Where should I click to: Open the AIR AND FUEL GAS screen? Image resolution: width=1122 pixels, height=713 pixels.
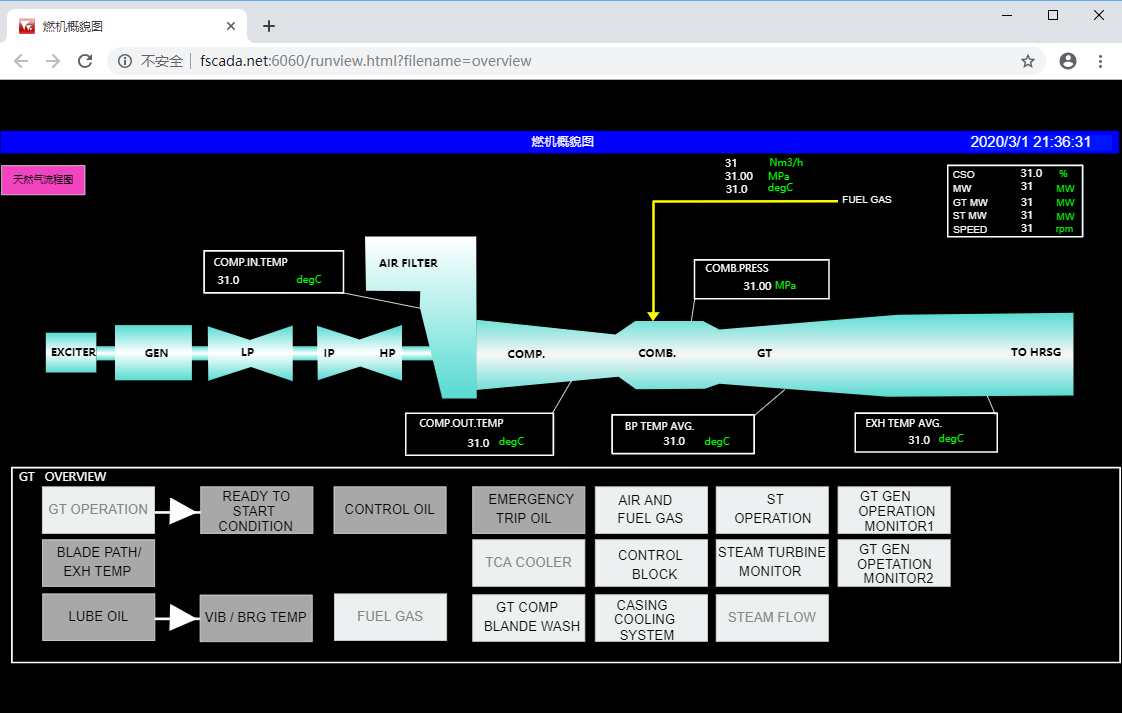pyautogui.click(x=650, y=510)
